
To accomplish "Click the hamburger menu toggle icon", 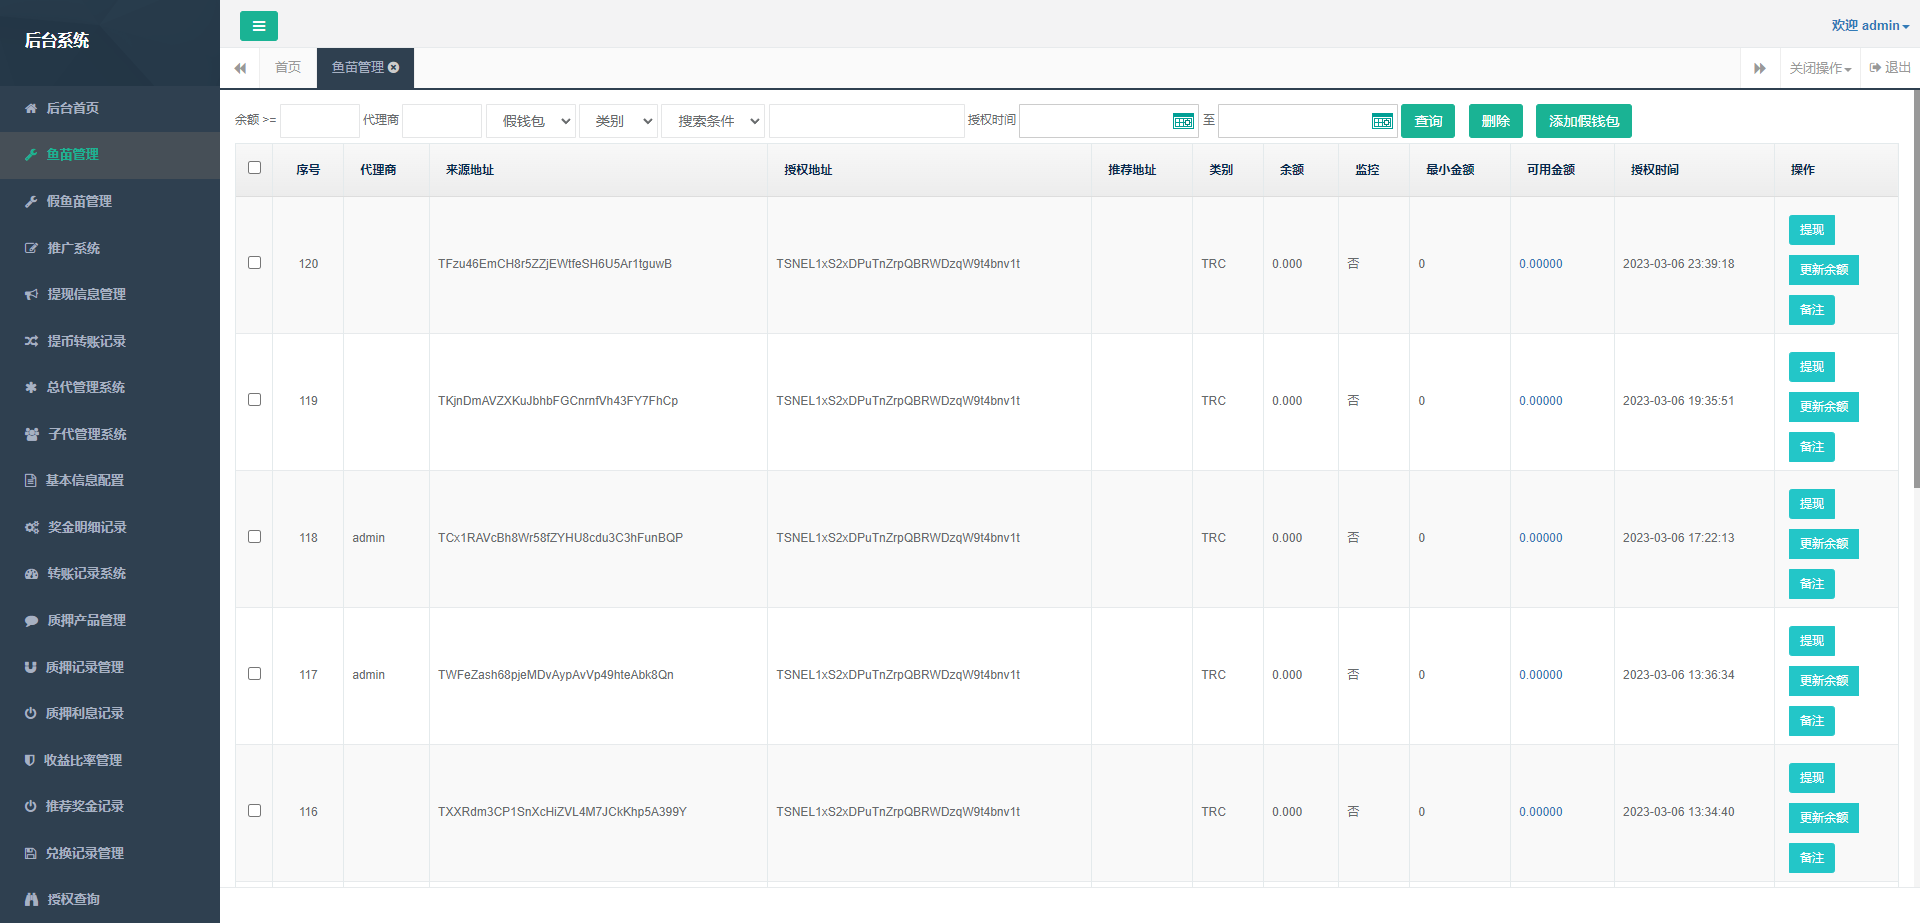I will (x=258, y=26).
